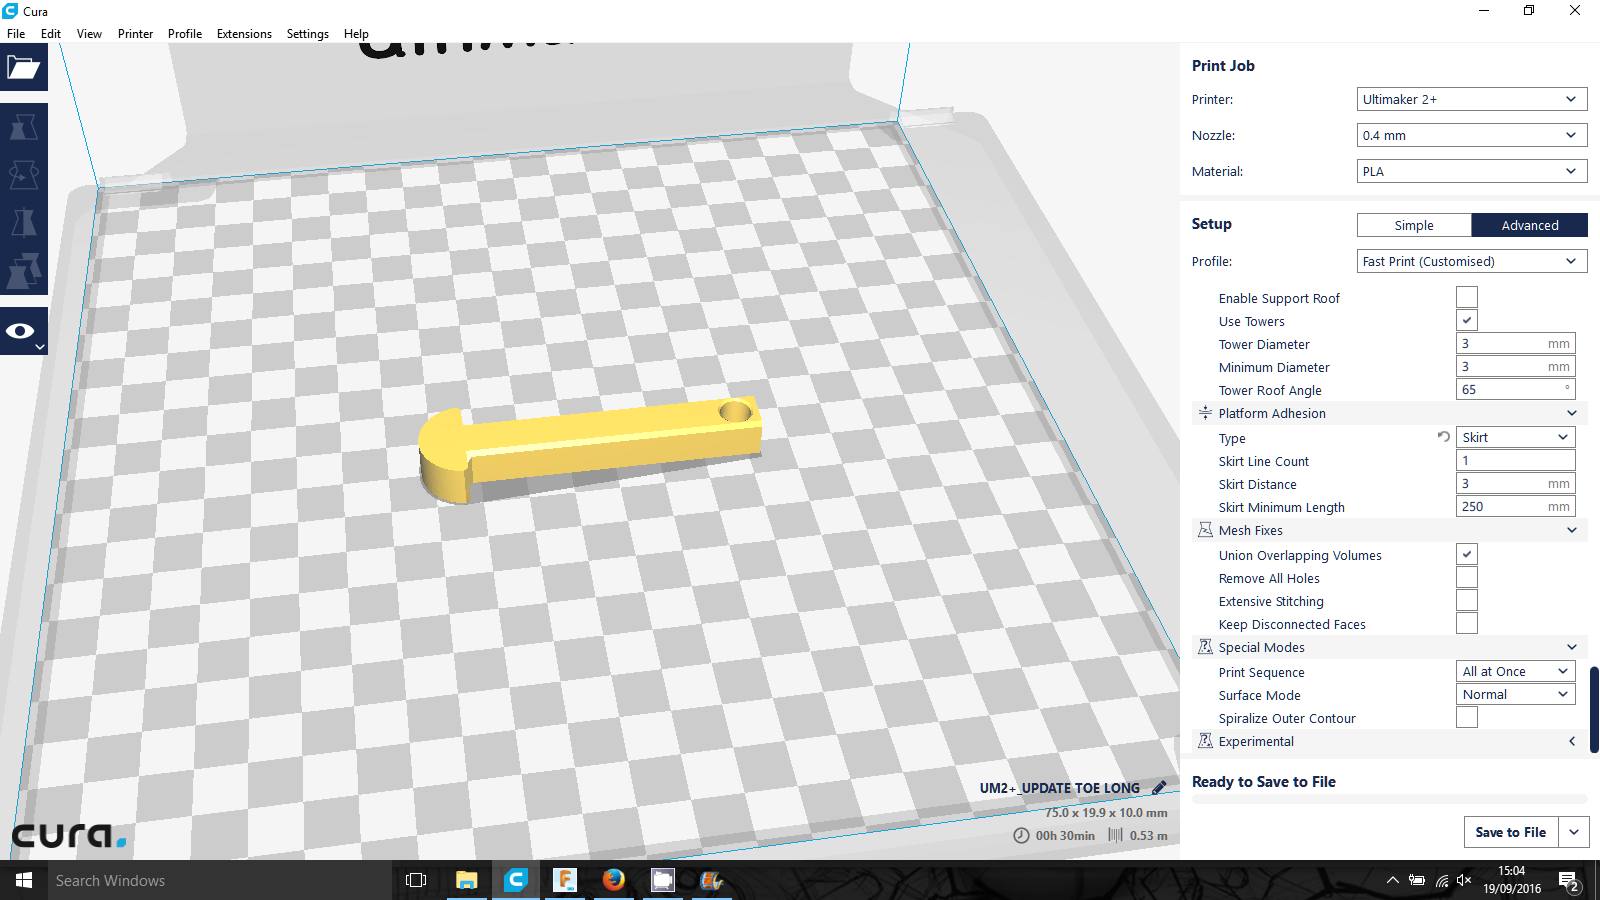
Task: Click the Open File folder icon
Action: pyautogui.click(x=23, y=68)
